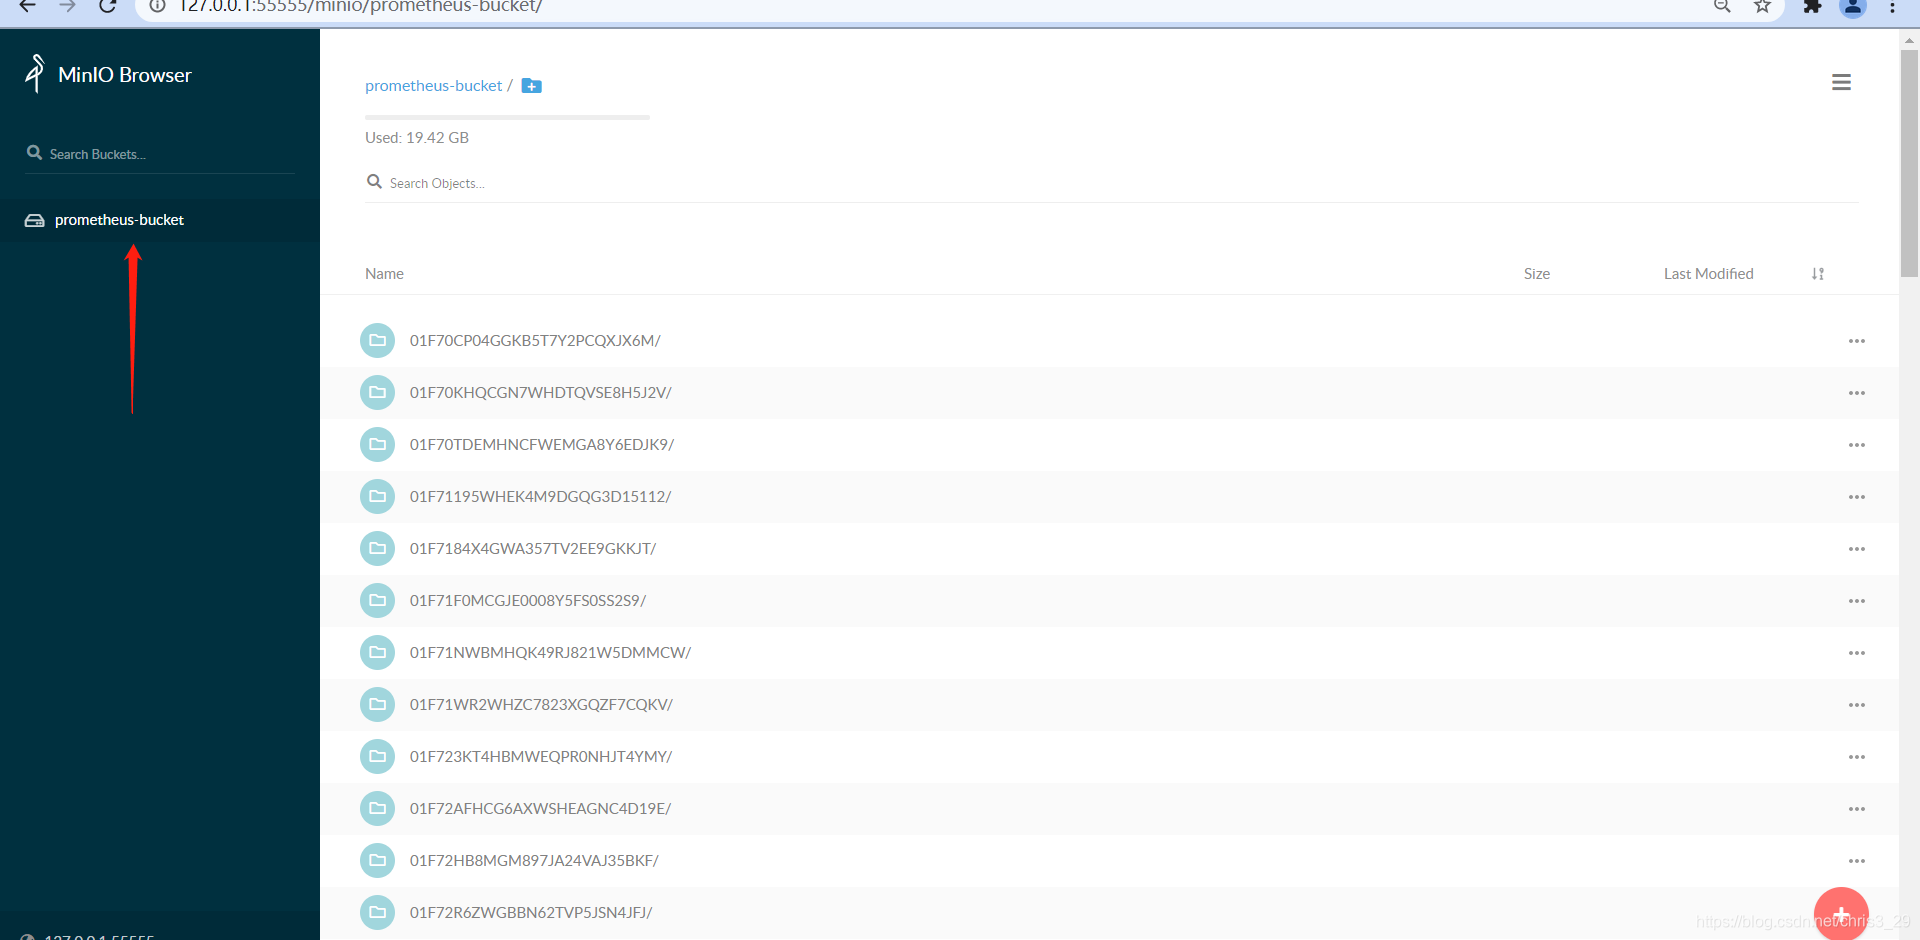The image size is (1920, 940).
Task: Click the MinIO Browser logo icon
Action: click(35, 74)
